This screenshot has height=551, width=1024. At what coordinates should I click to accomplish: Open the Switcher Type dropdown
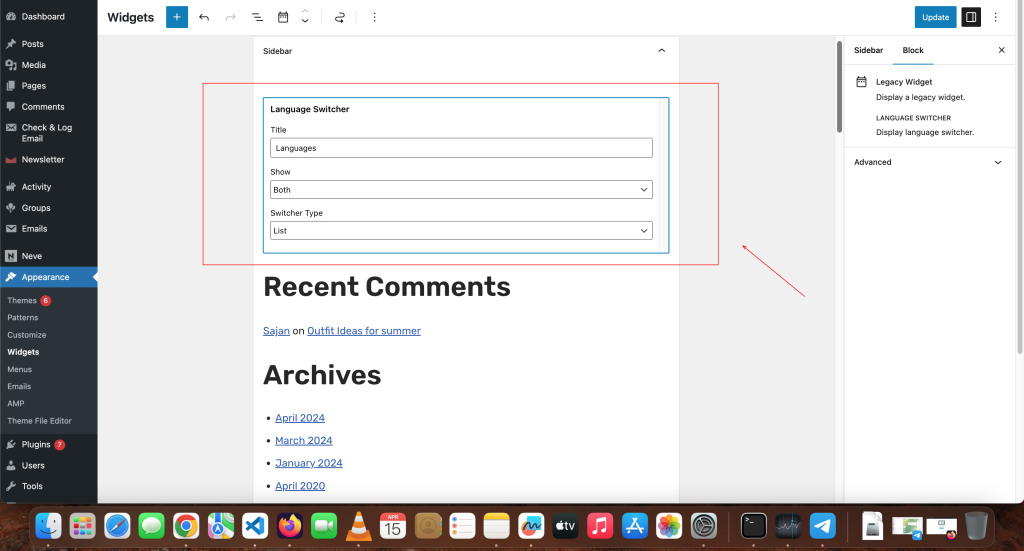click(x=461, y=231)
